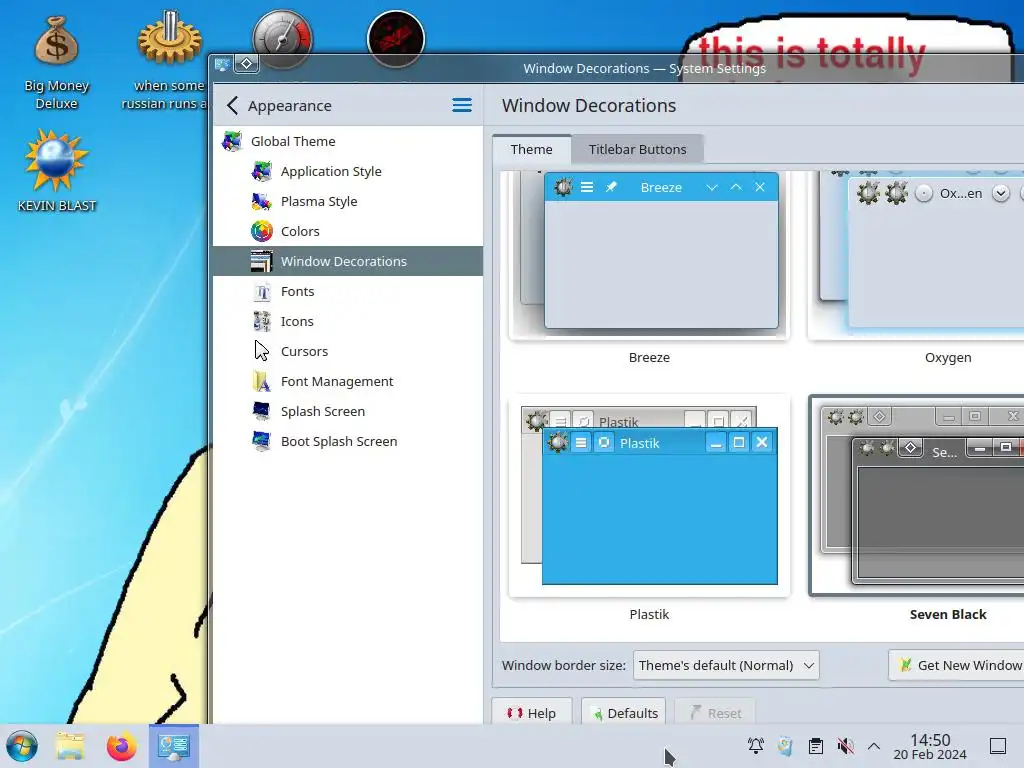
Task: Click the Plasma Style icon
Action: [x=262, y=201]
